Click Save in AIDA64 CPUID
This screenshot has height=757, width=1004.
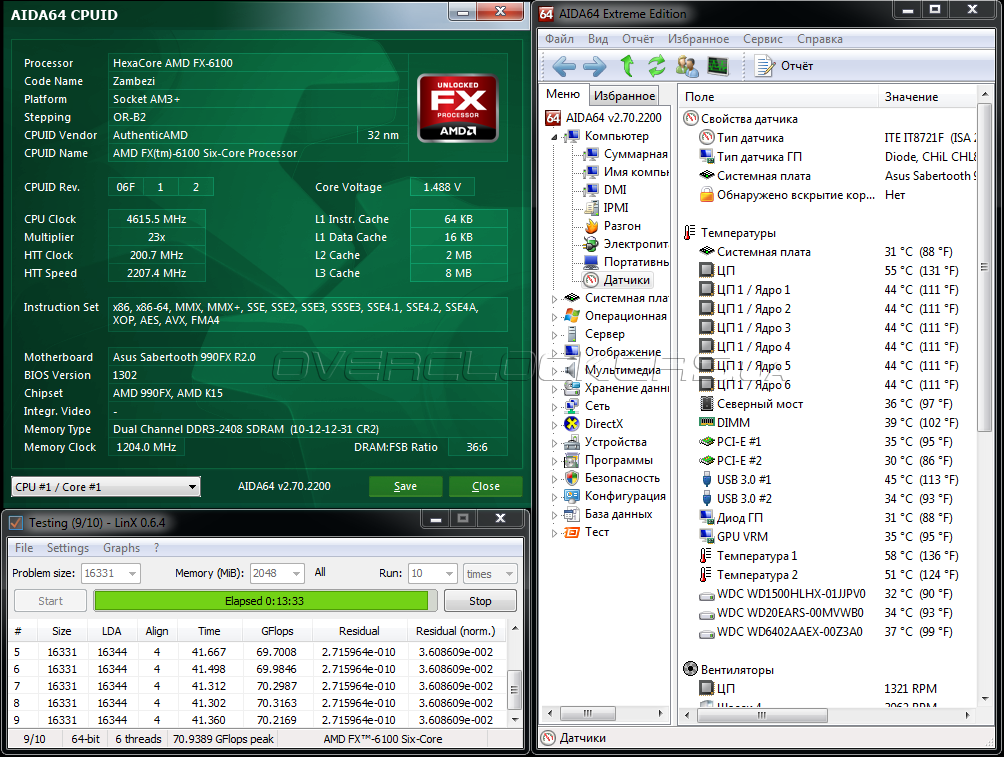[405, 487]
